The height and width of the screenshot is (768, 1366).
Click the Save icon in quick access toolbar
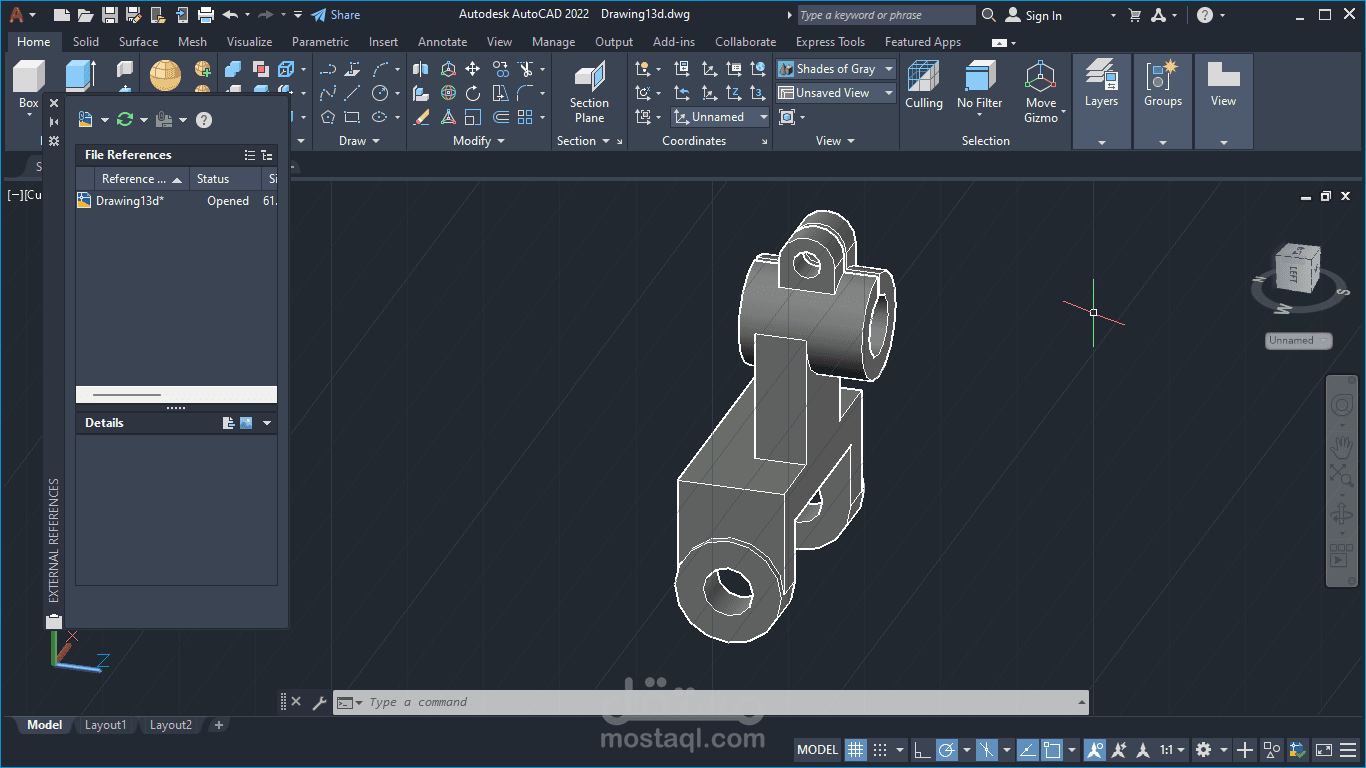[x=110, y=15]
